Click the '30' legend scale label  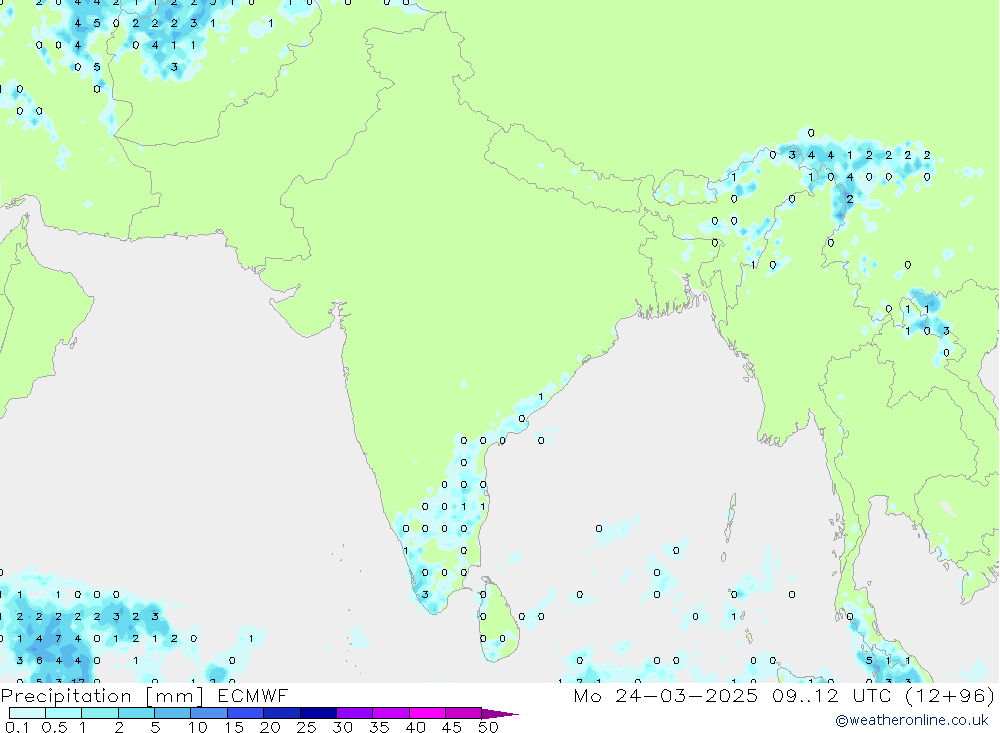tap(342, 727)
